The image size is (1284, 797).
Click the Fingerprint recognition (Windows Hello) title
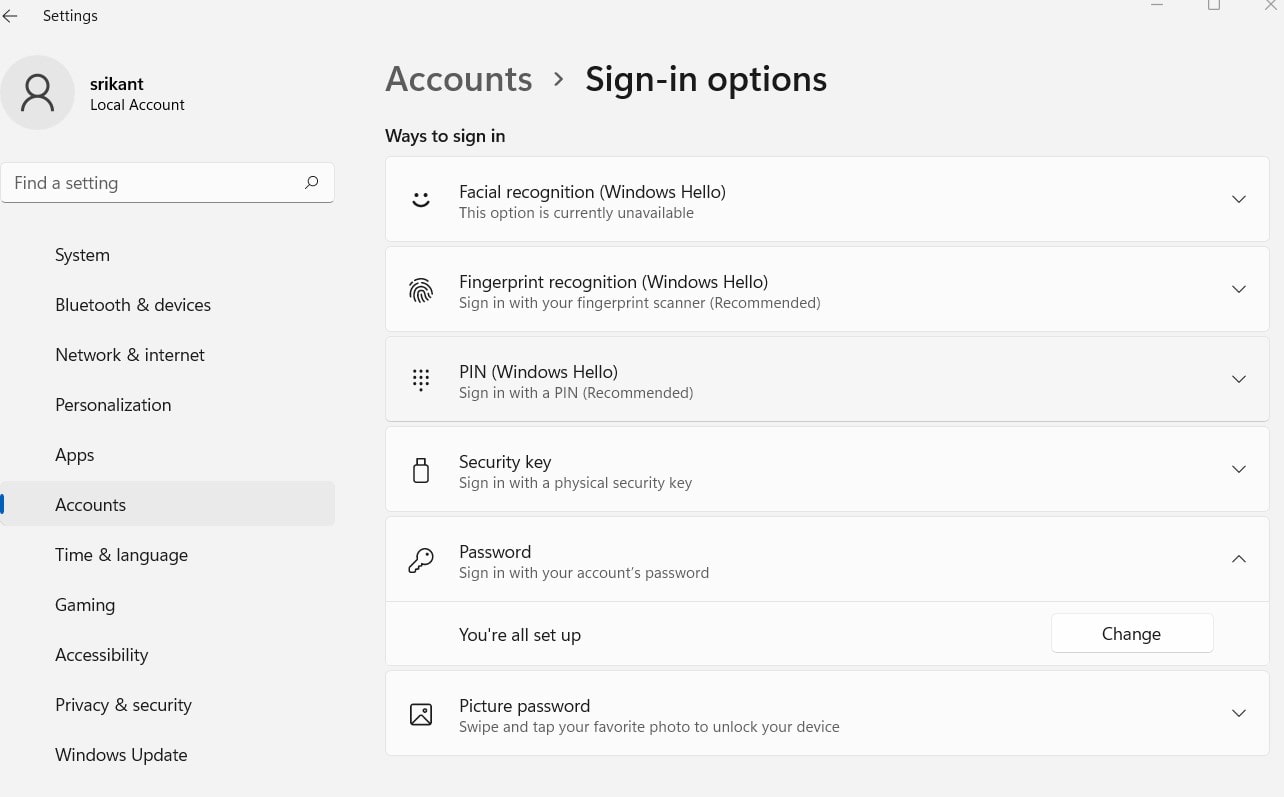[x=613, y=281]
